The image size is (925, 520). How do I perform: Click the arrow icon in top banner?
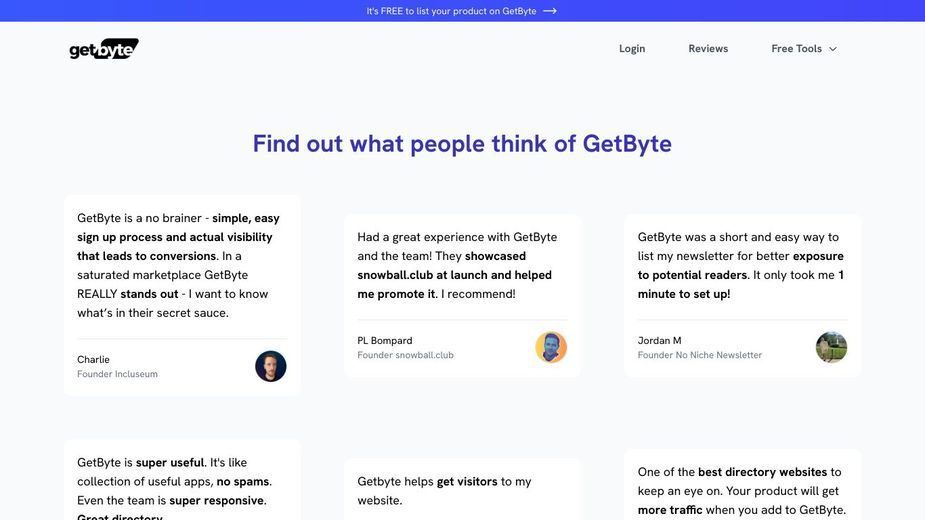coord(550,11)
